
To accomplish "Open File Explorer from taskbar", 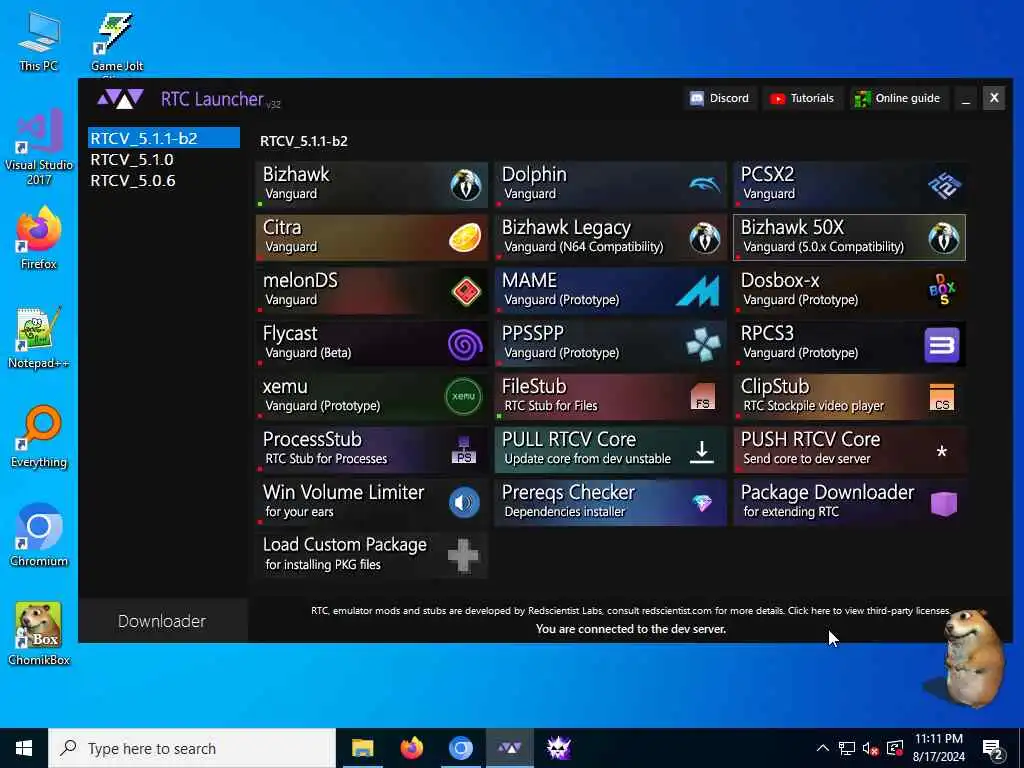I will click(x=362, y=748).
